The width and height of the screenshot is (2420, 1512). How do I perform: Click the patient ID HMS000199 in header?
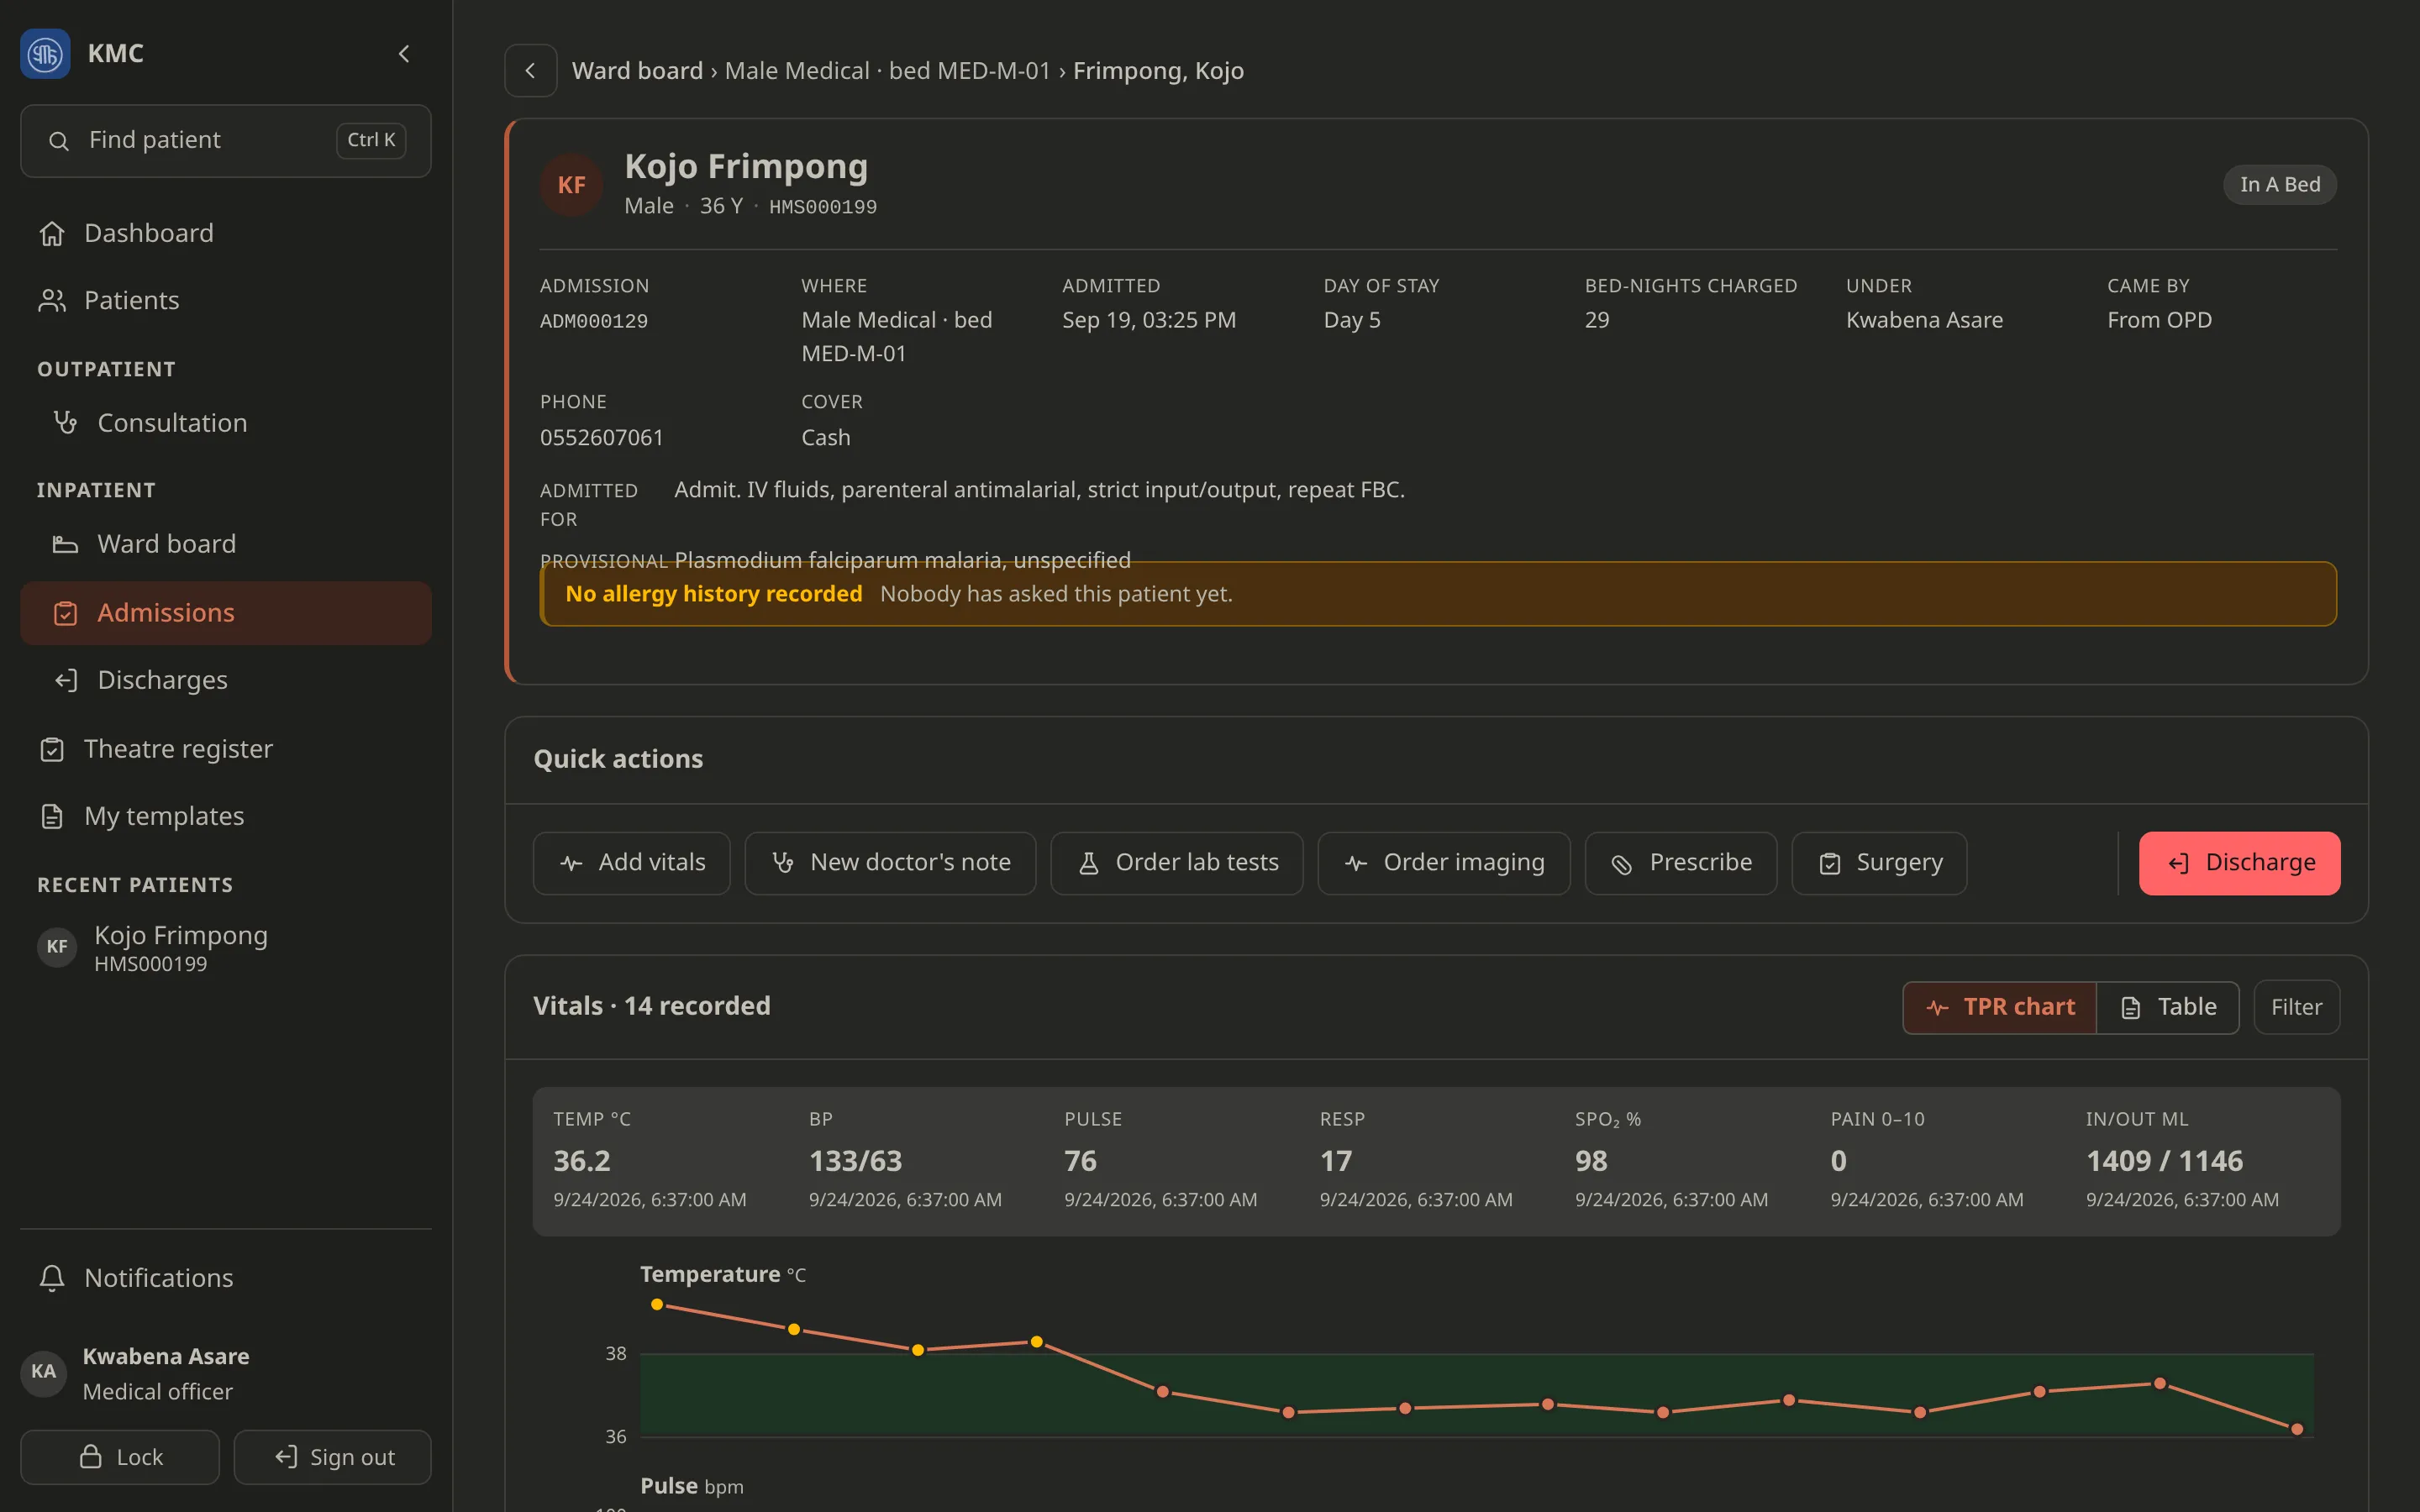(x=823, y=207)
